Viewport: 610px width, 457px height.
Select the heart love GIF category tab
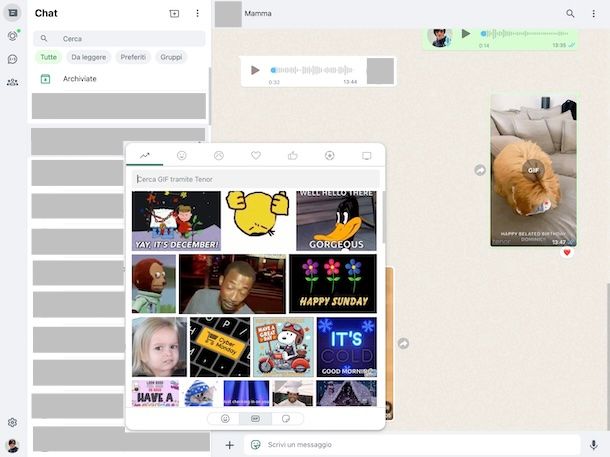256,156
